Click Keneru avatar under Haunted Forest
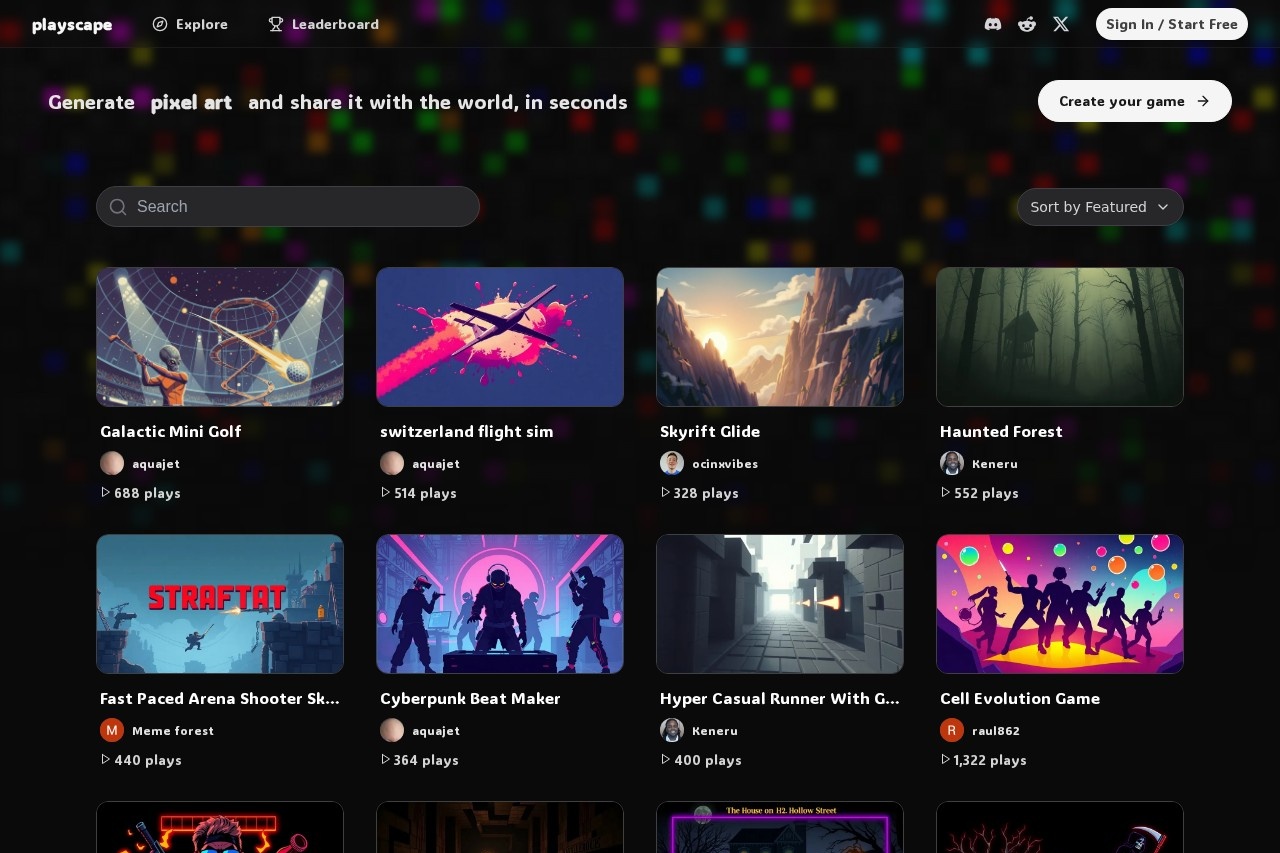Screen dimensions: 1280x853 click(952, 463)
